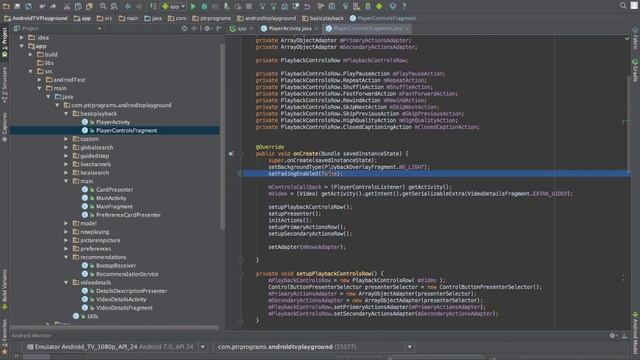Click the navigate Forward arrow icon
640x360 pixels.
139,6
